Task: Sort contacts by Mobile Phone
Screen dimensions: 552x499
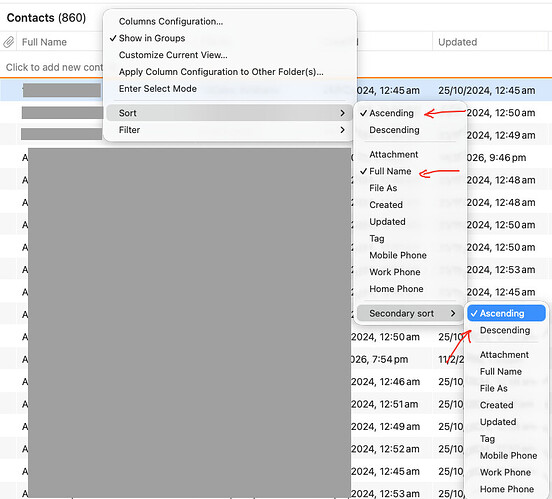Action: click(398, 255)
